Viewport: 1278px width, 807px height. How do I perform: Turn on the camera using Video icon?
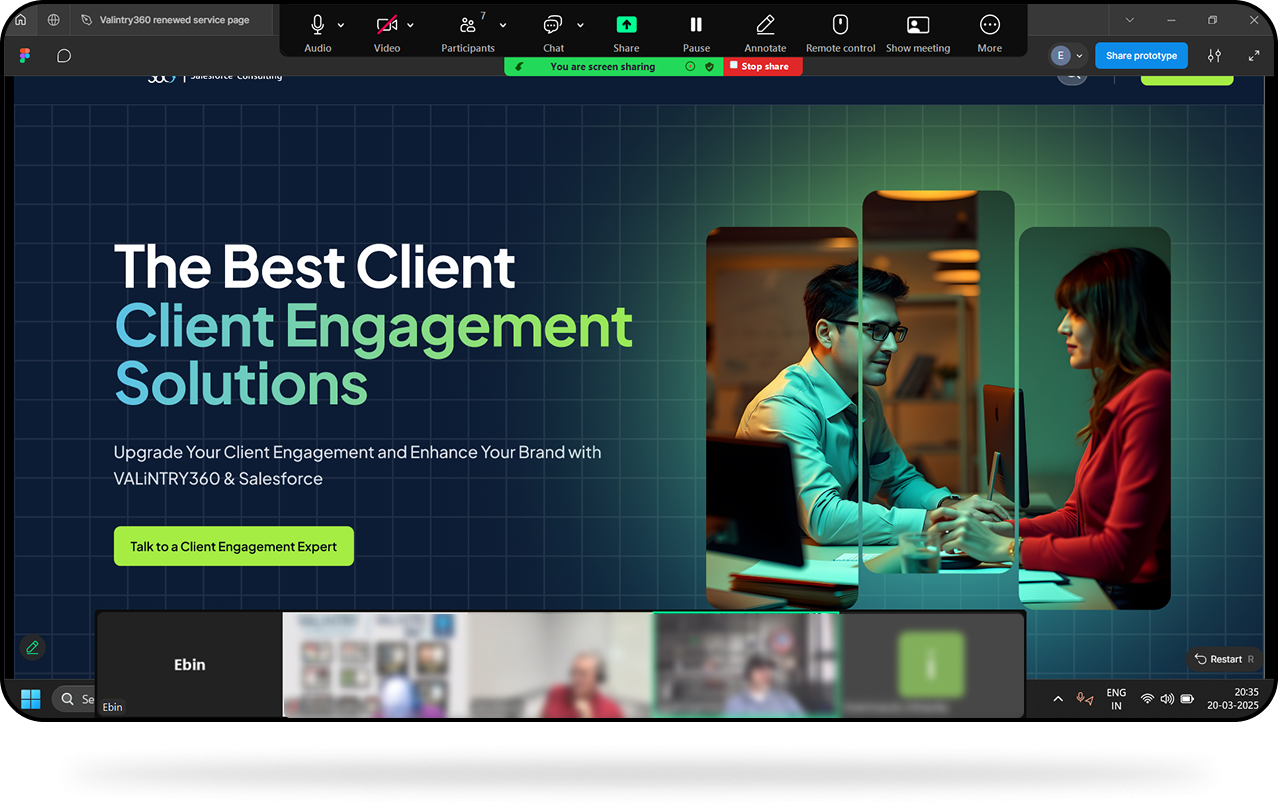387,25
